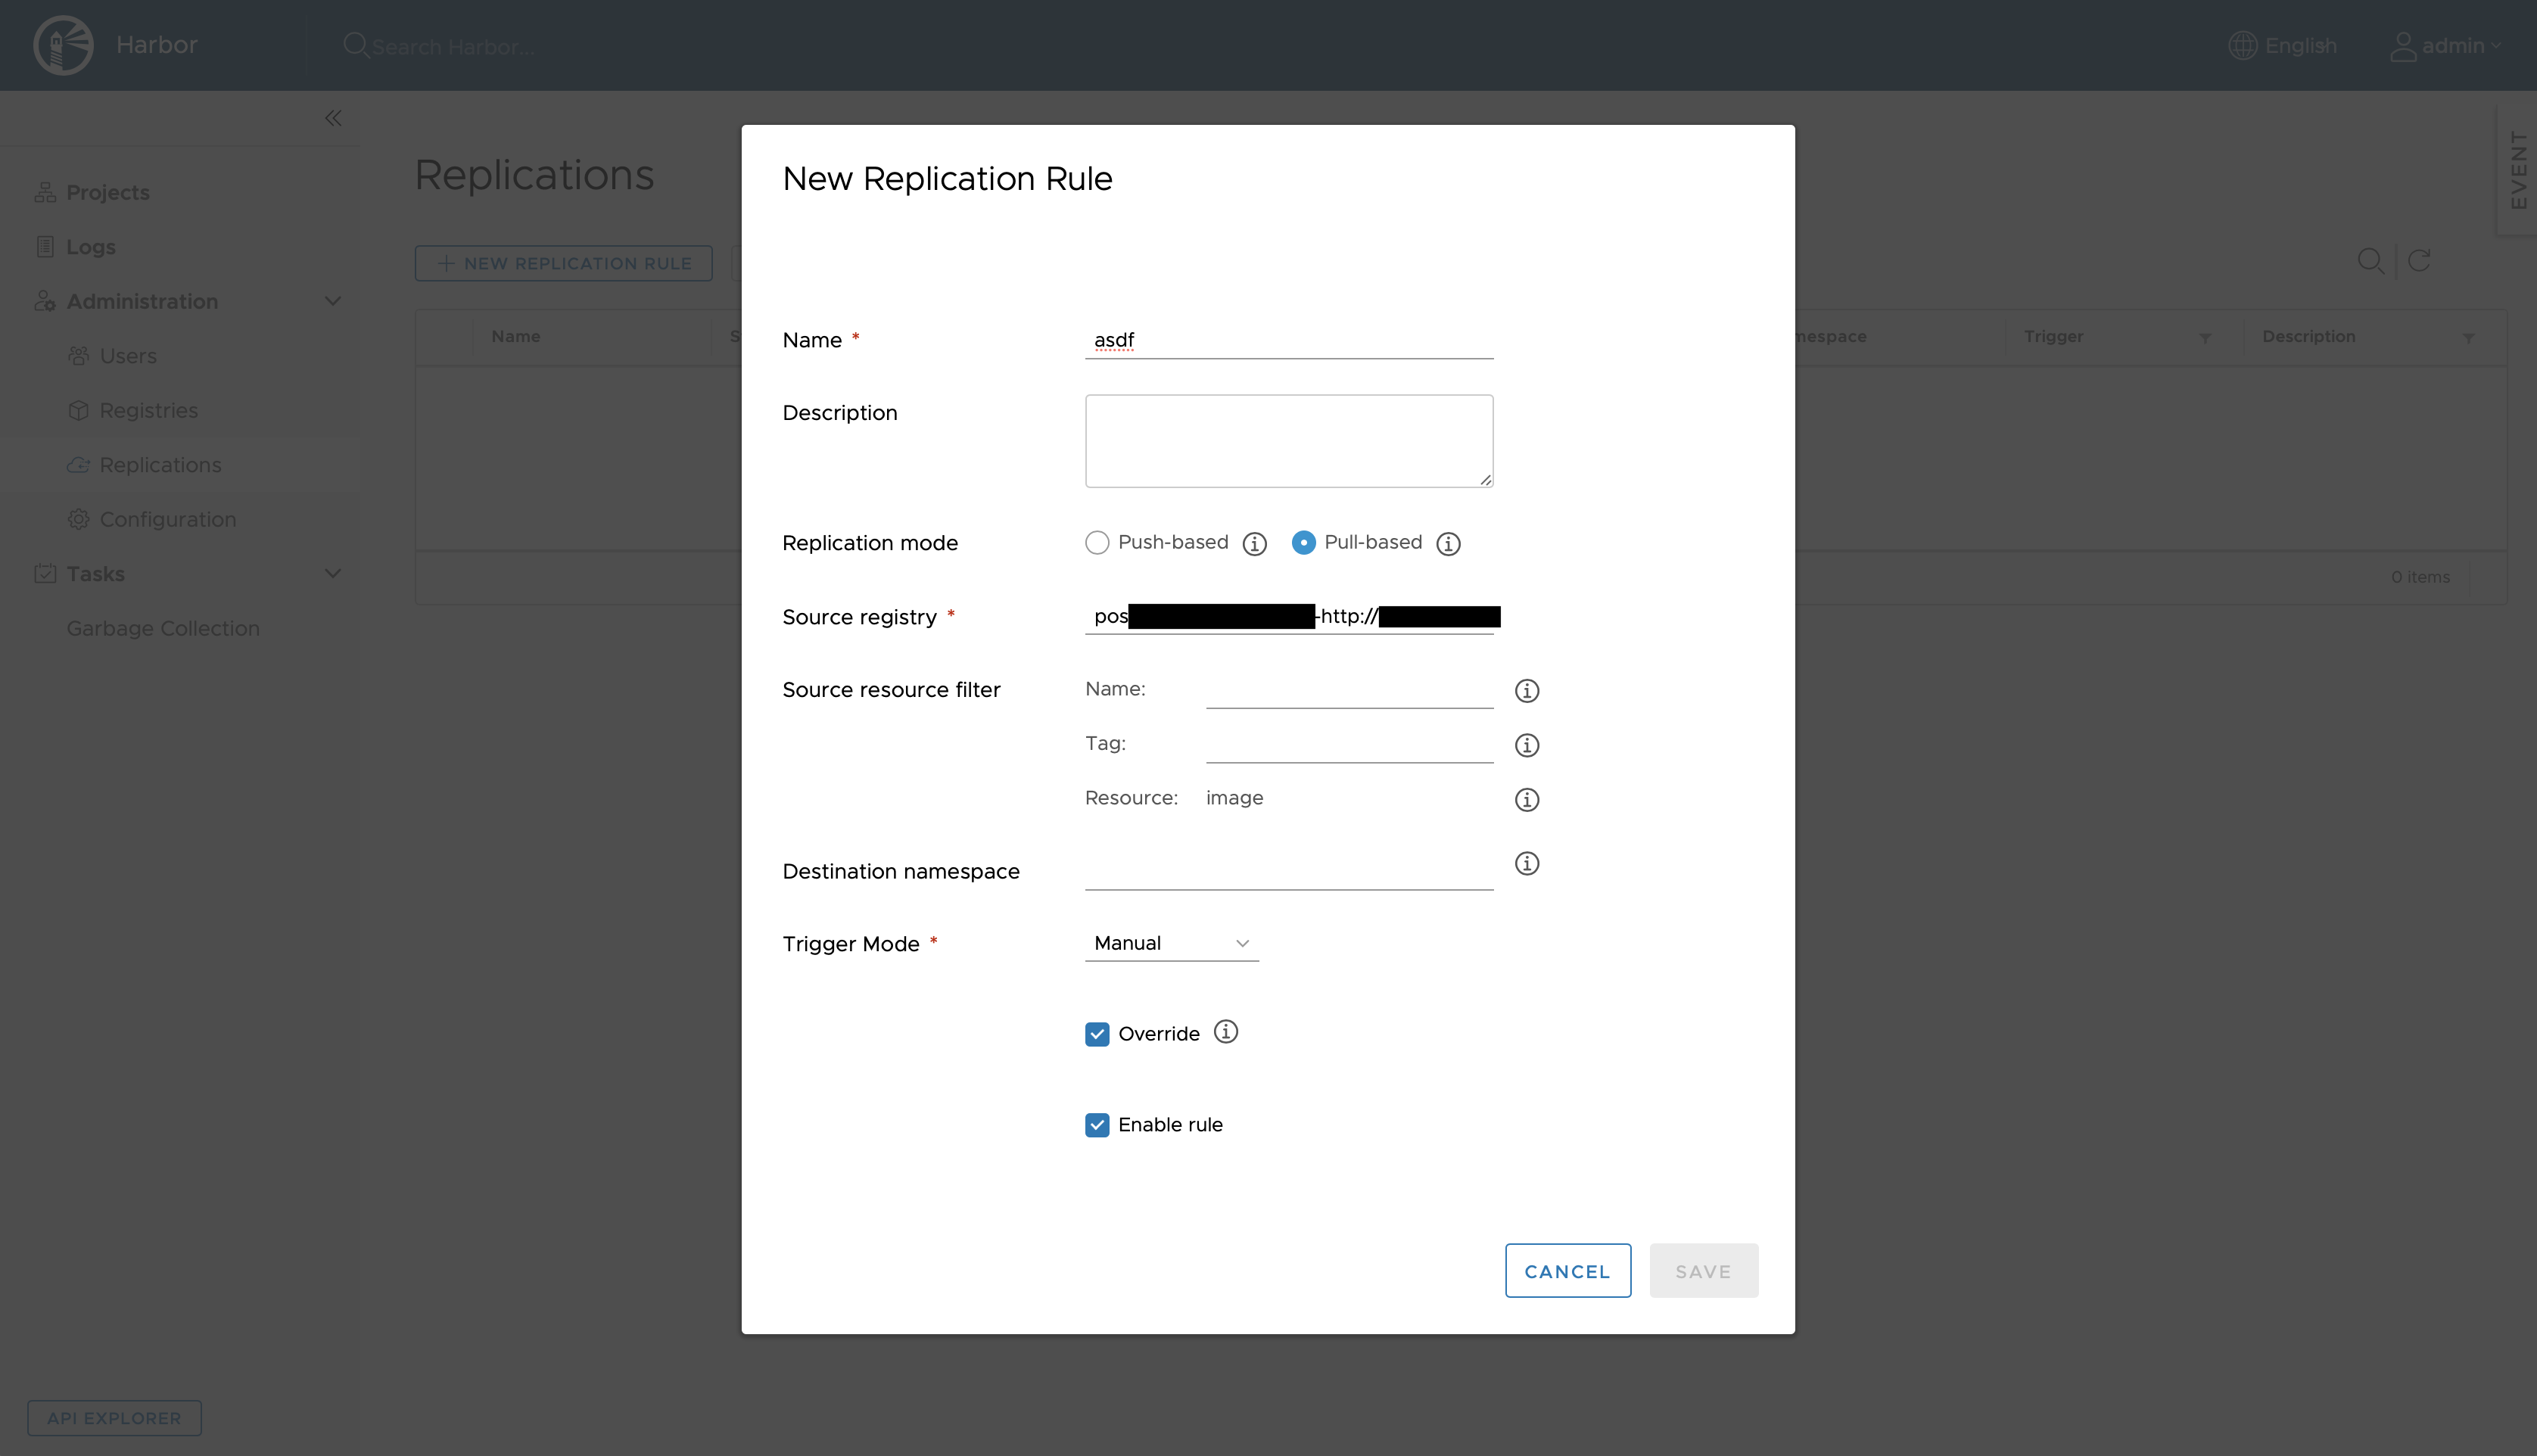Disable the Enable rule checkbox
Image resolution: width=2537 pixels, height=1456 pixels.
1097,1124
